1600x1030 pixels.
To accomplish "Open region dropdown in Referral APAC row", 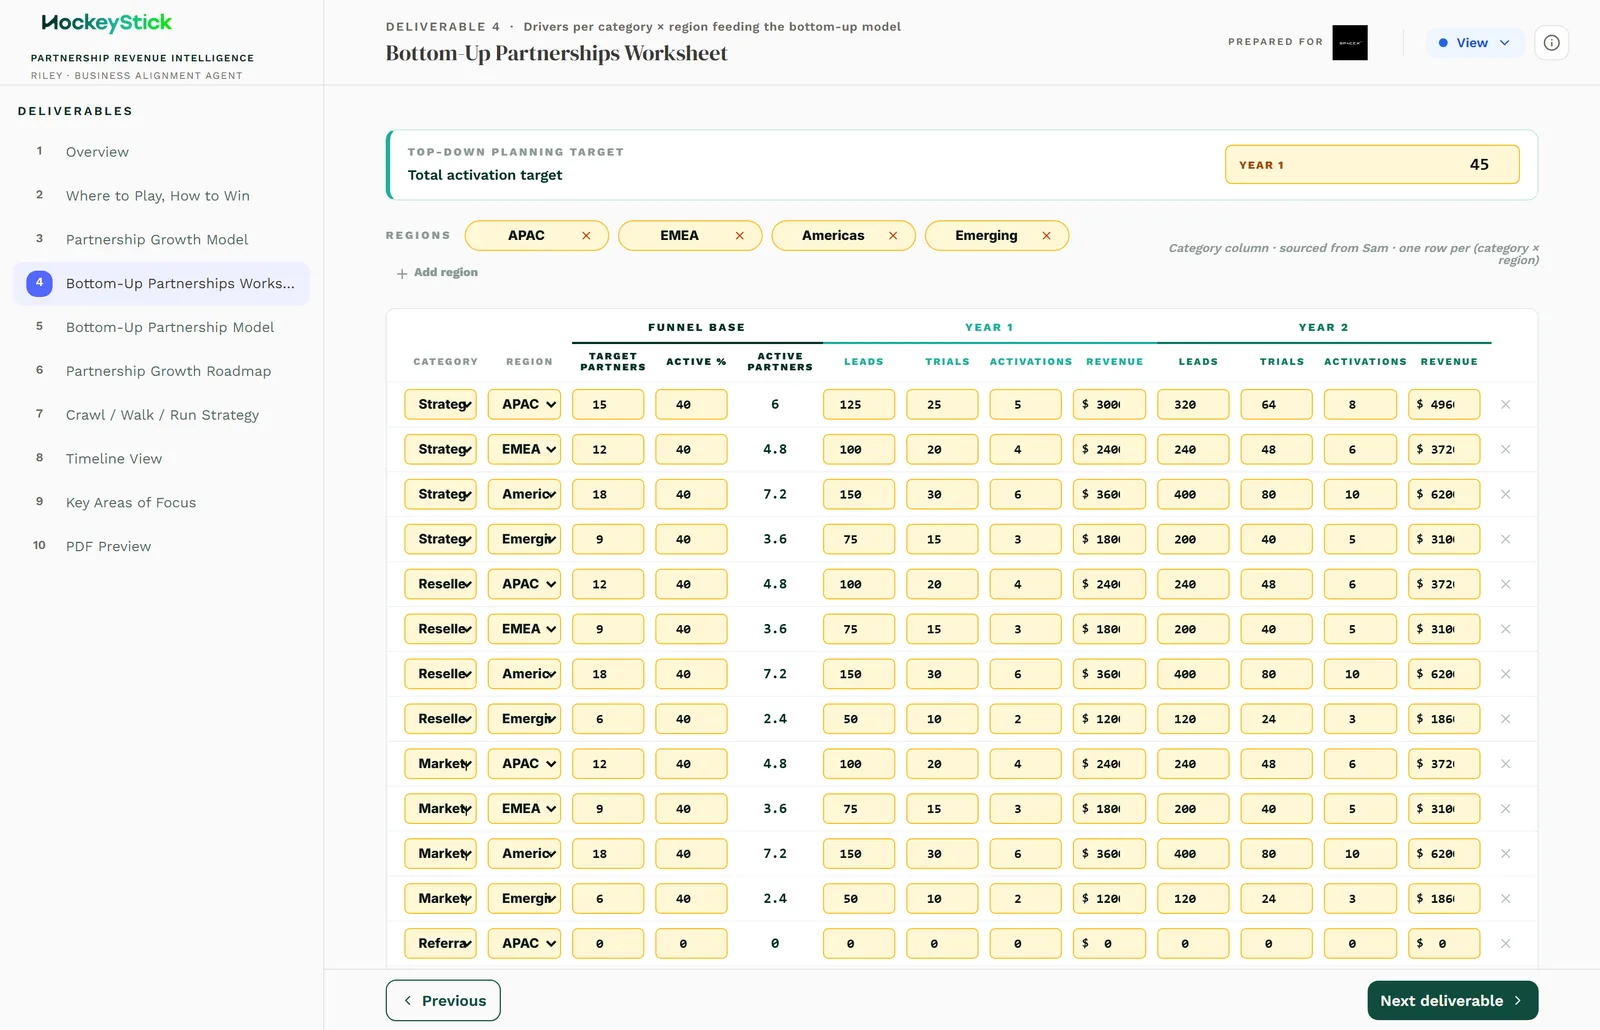I will click(524, 944).
